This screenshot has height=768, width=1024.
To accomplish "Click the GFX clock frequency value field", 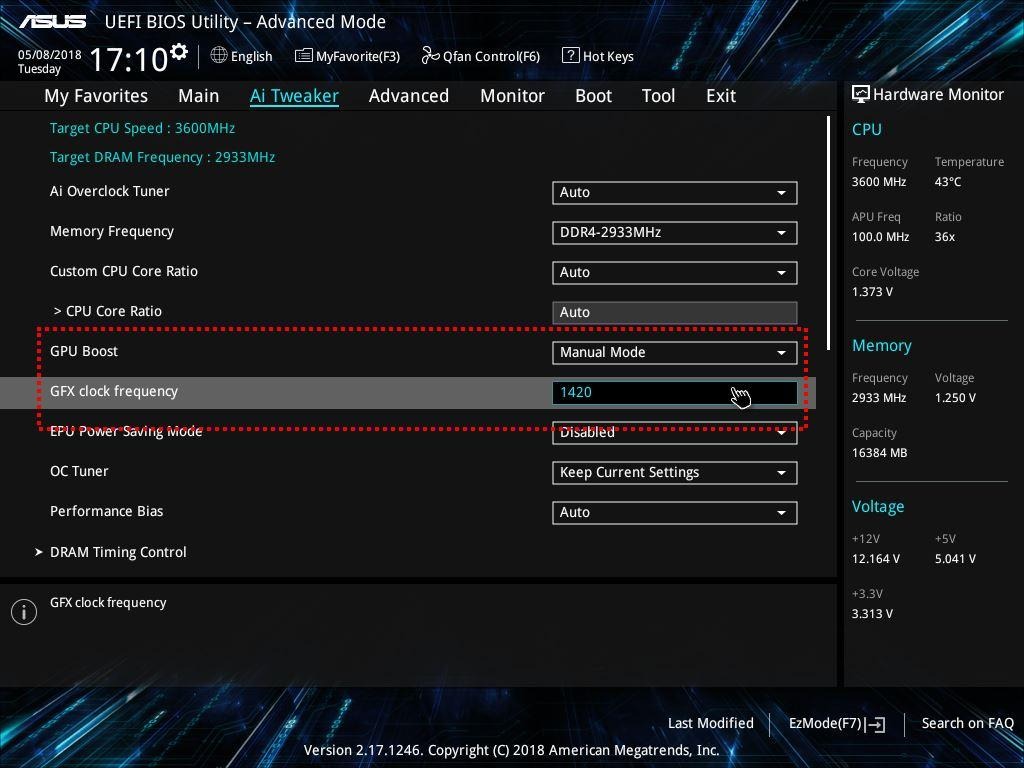I will [x=674, y=392].
